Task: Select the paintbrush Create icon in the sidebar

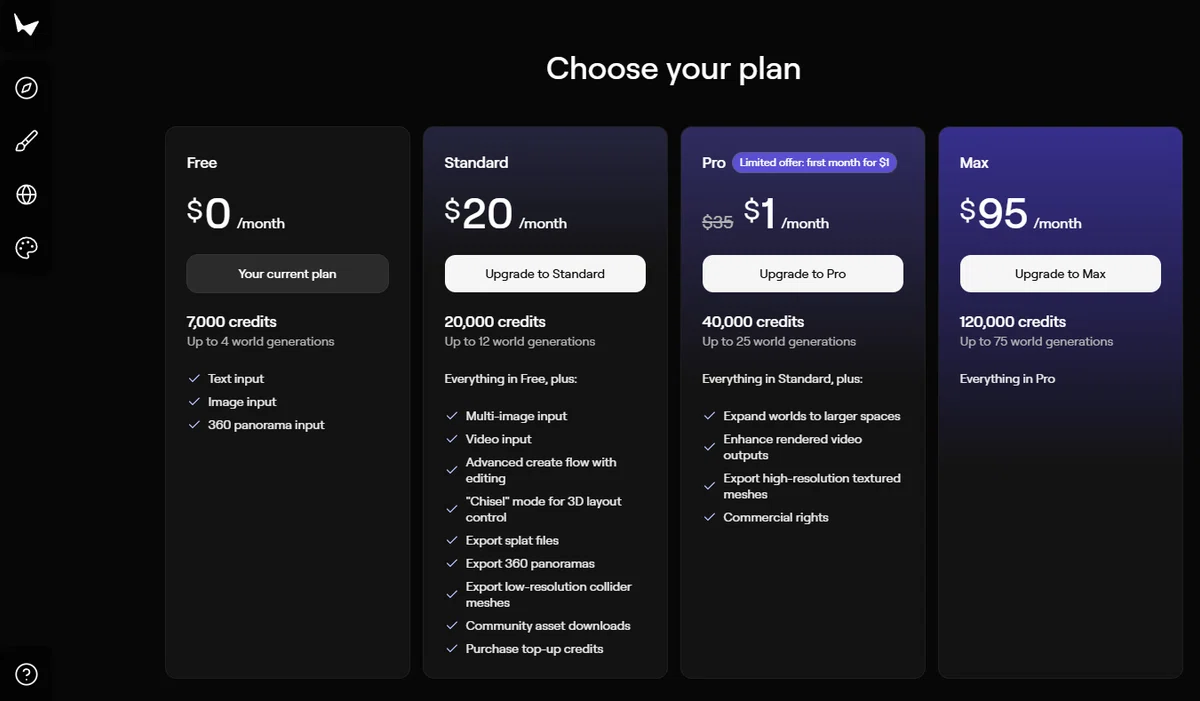Action: click(x=27, y=141)
